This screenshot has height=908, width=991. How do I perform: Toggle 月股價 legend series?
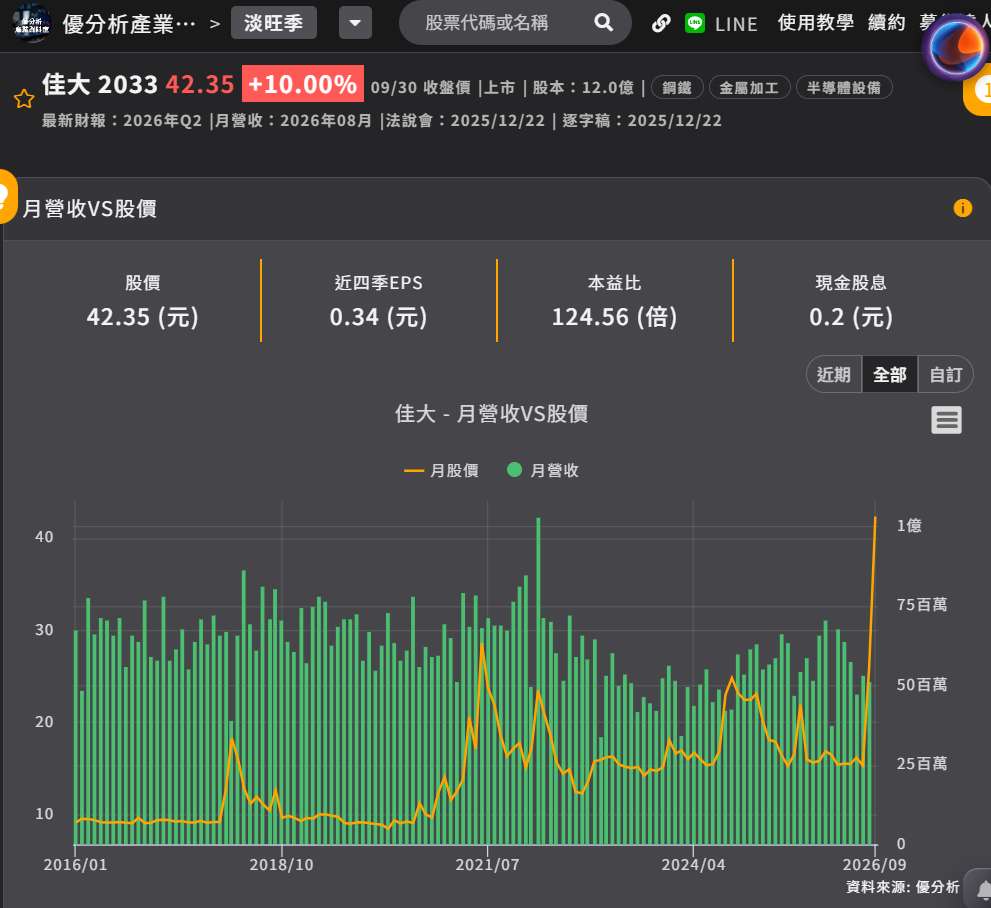(x=441, y=470)
